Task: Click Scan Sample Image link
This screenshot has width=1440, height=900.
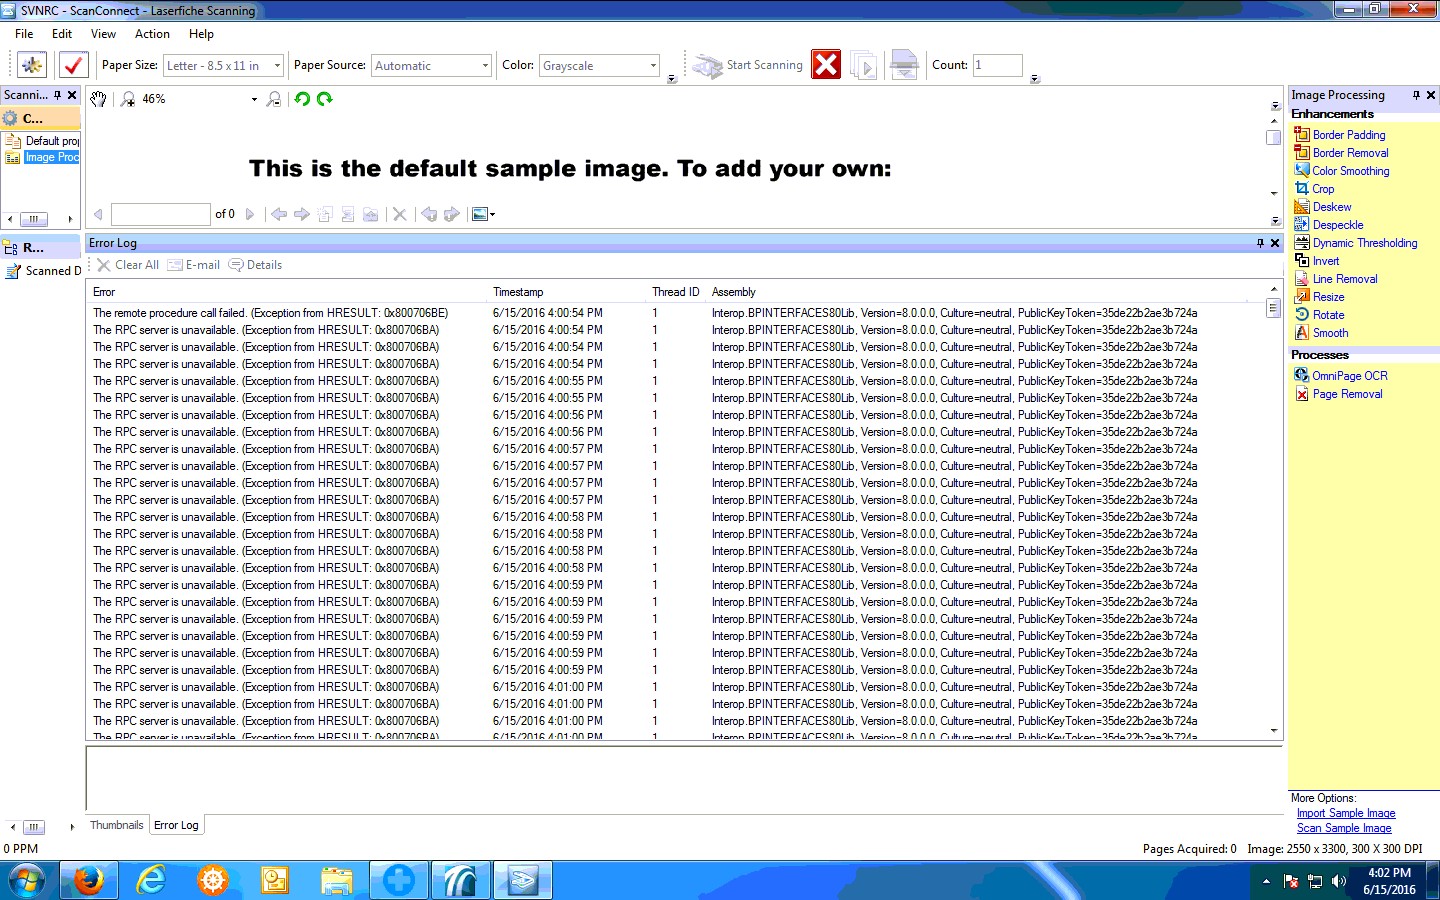Action: [x=1344, y=828]
